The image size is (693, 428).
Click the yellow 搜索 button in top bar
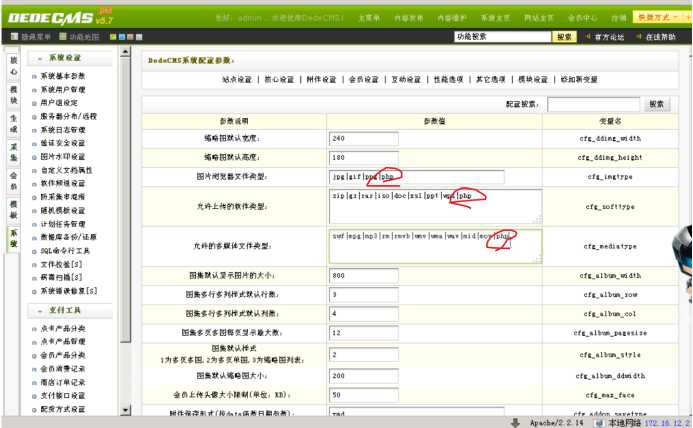click(564, 37)
